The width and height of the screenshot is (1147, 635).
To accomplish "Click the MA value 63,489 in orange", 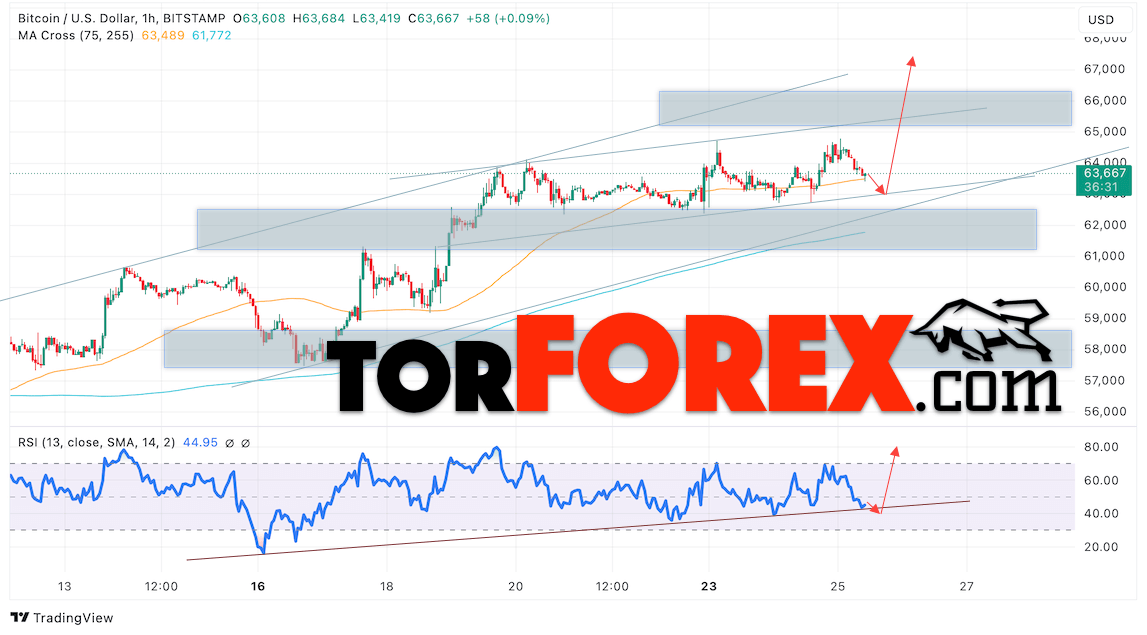I will pos(162,35).
